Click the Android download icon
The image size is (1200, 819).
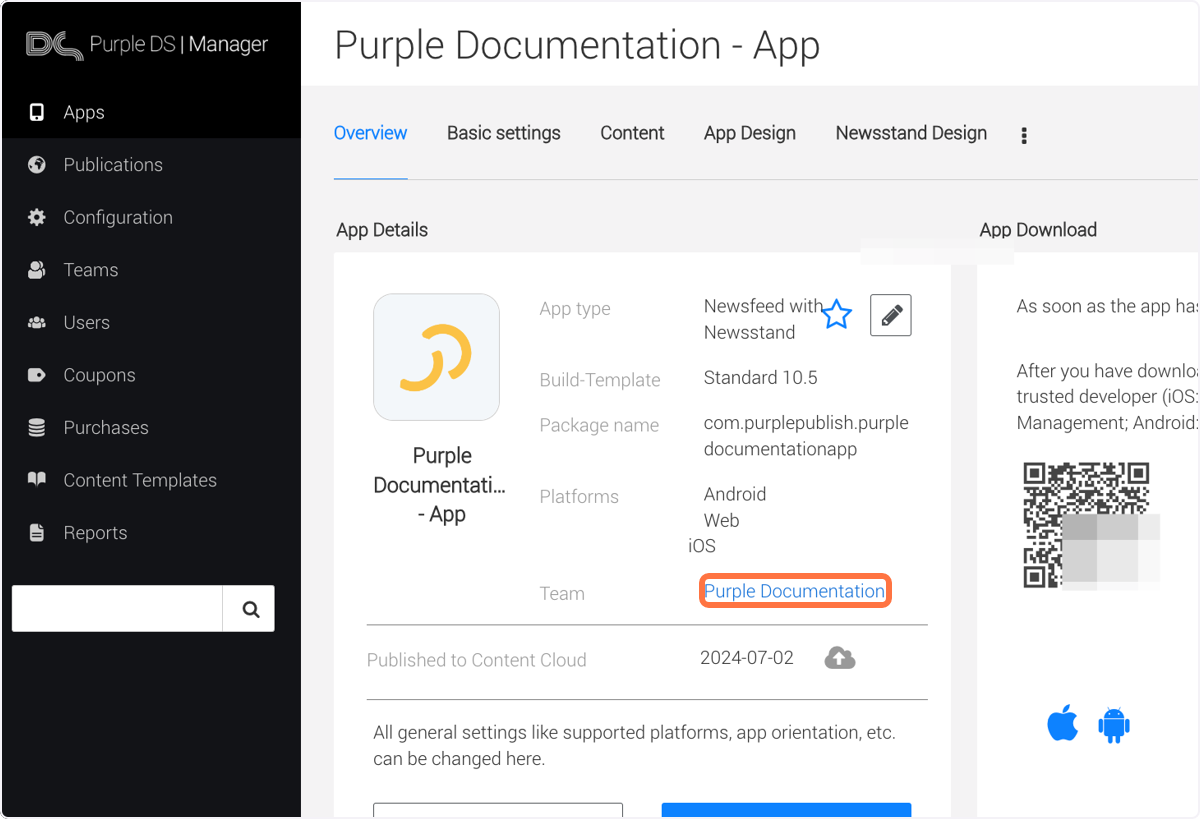point(1113,724)
